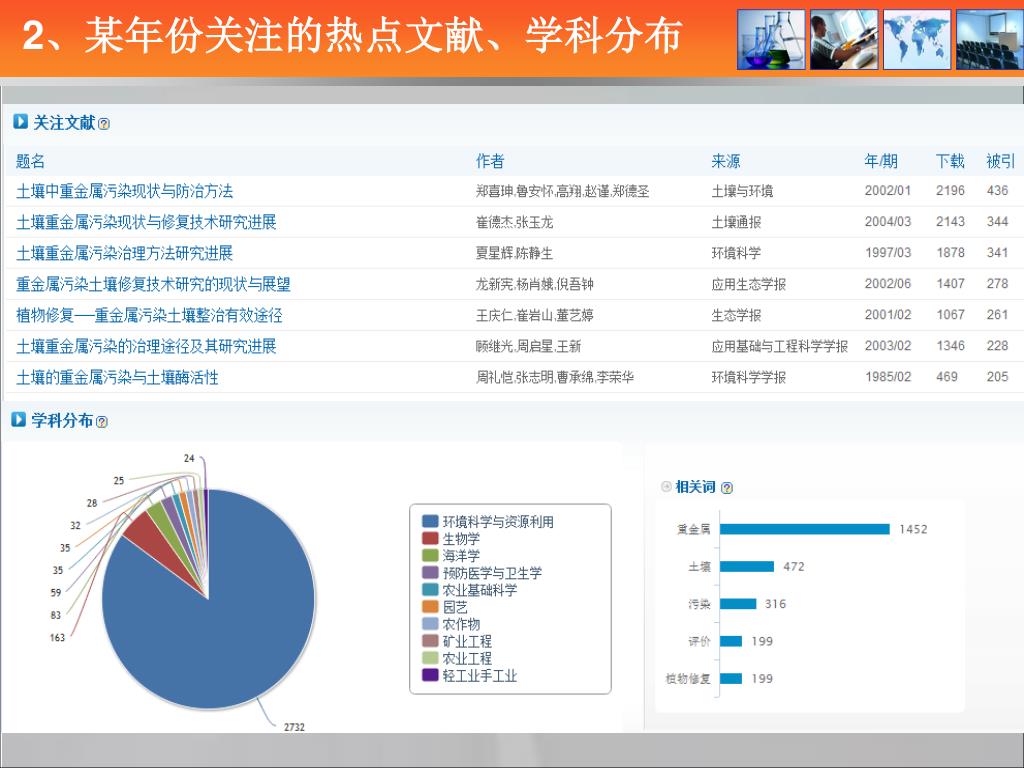Sort table by 年/期 column header
Viewport: 1024px width, 768px height.
(881, 161)
